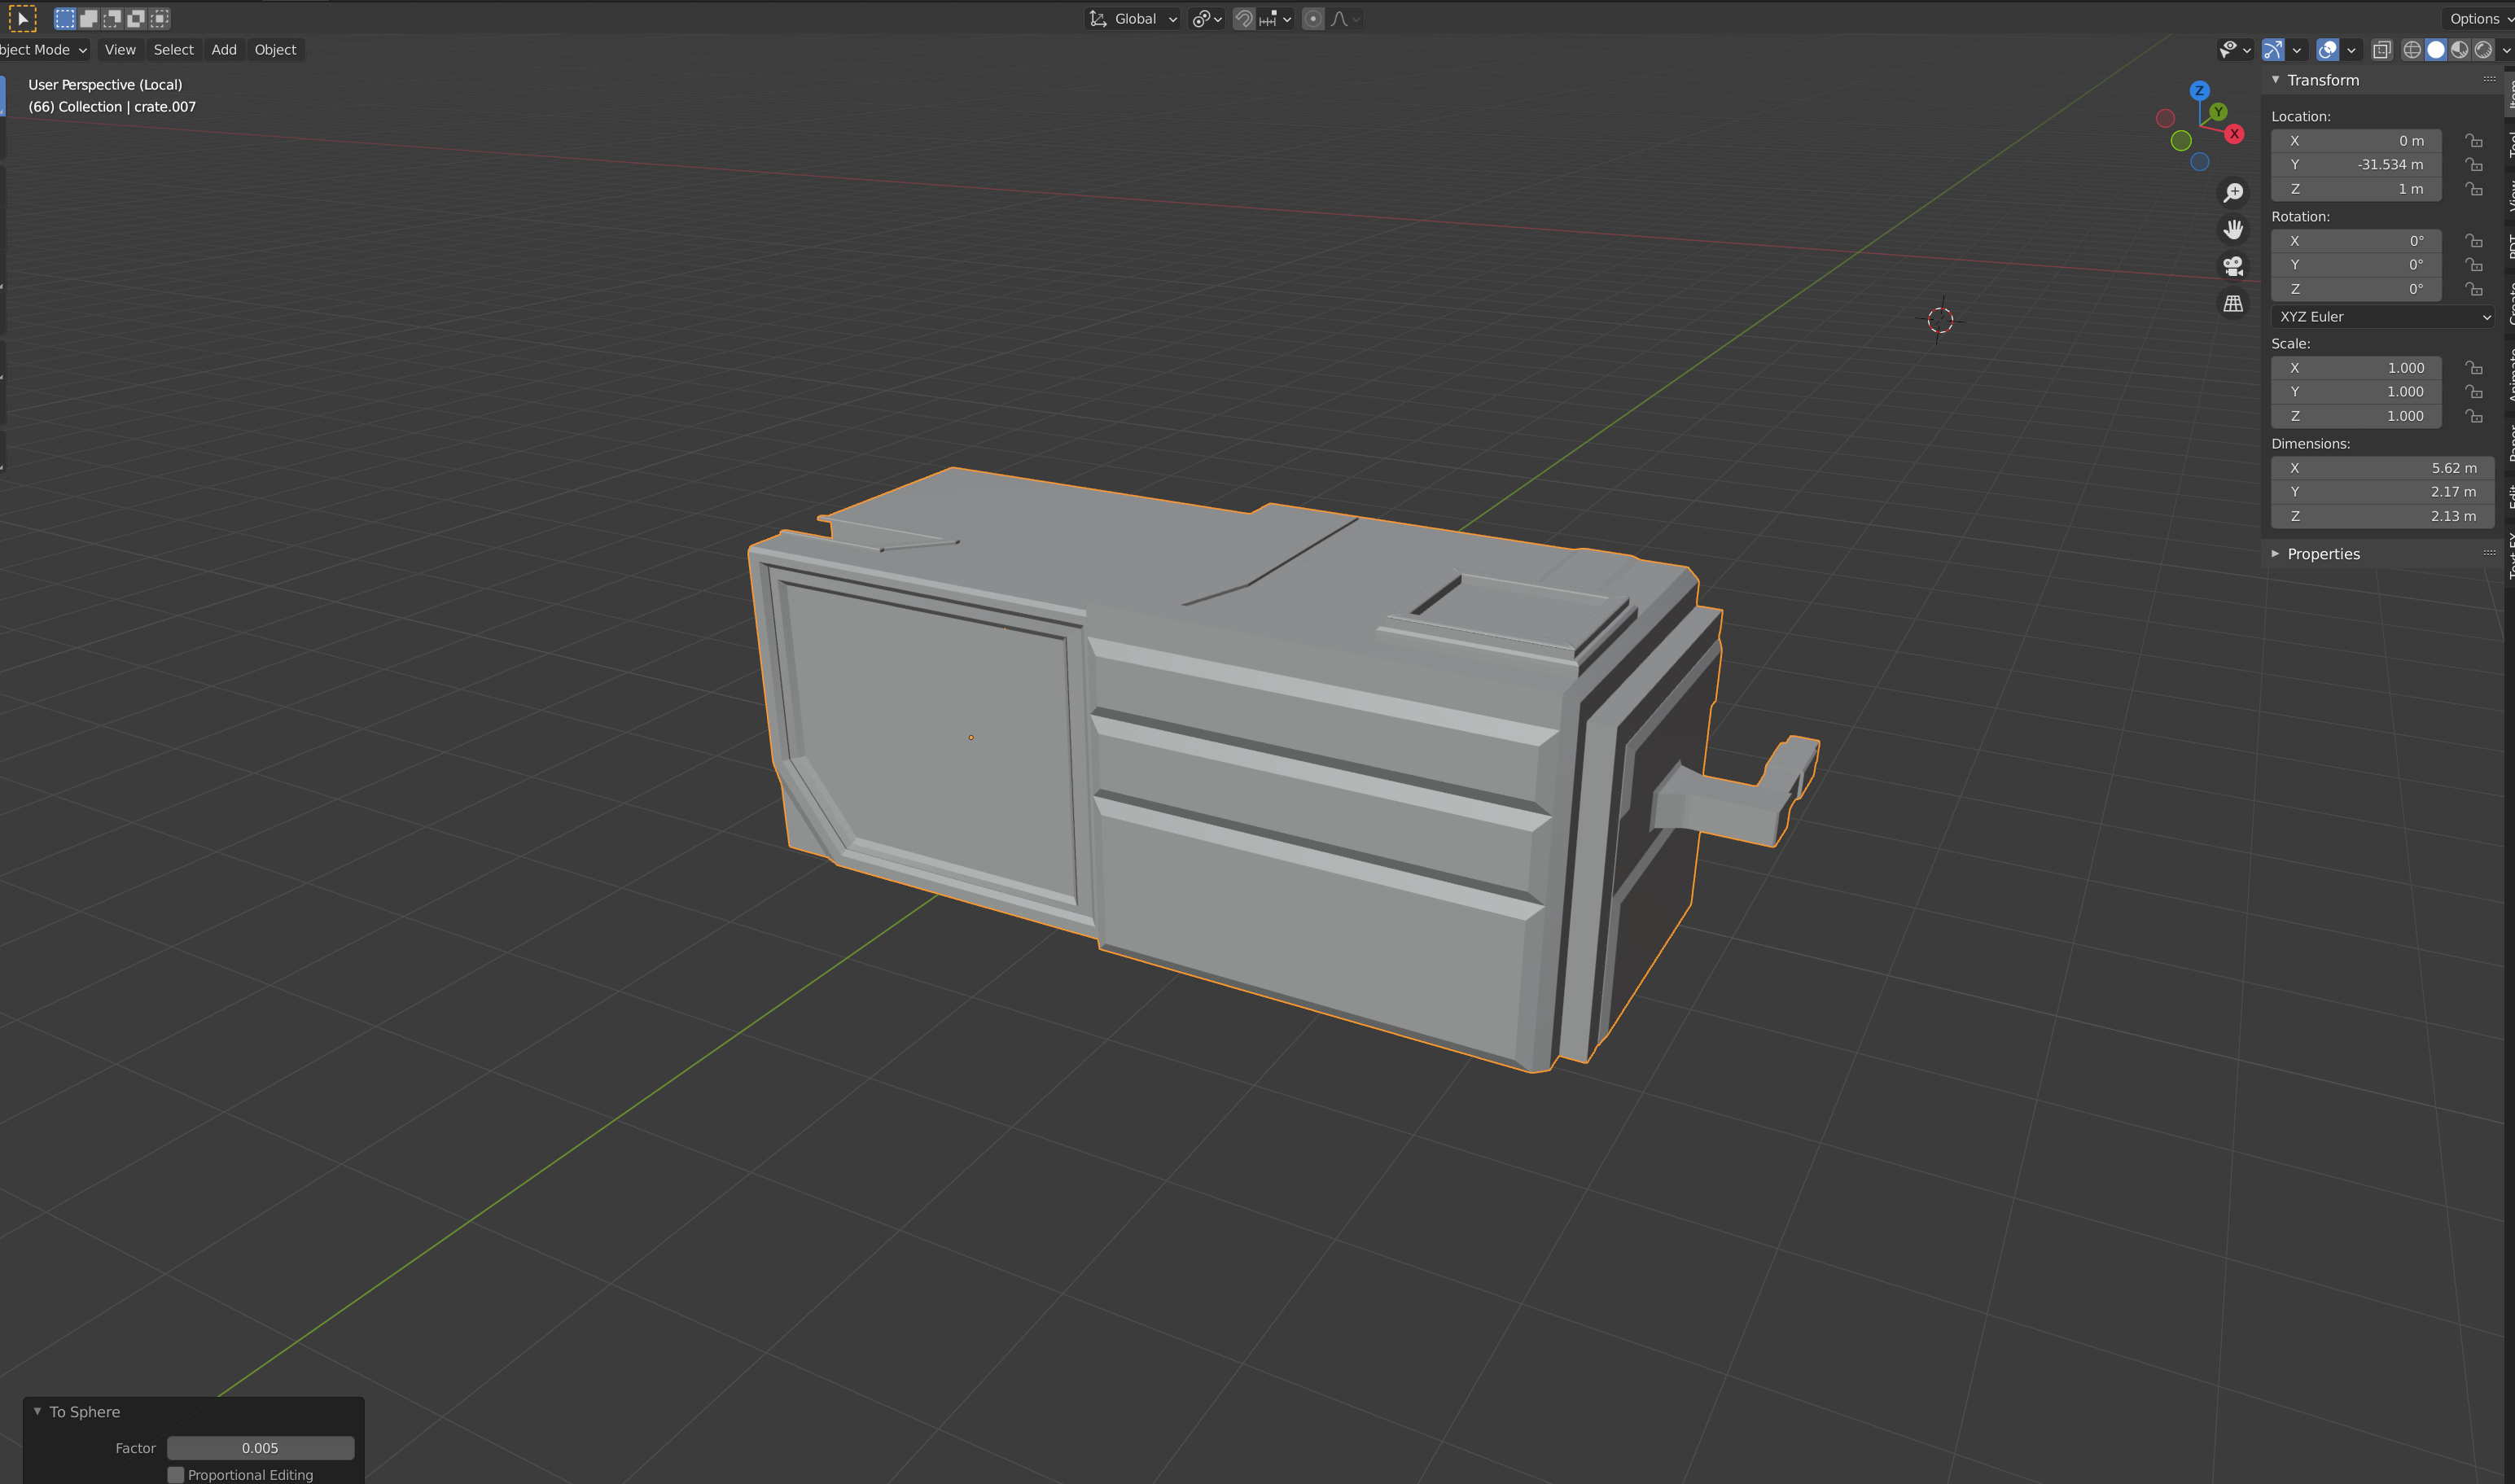Select material preview shading mode

click(2460, 50)
